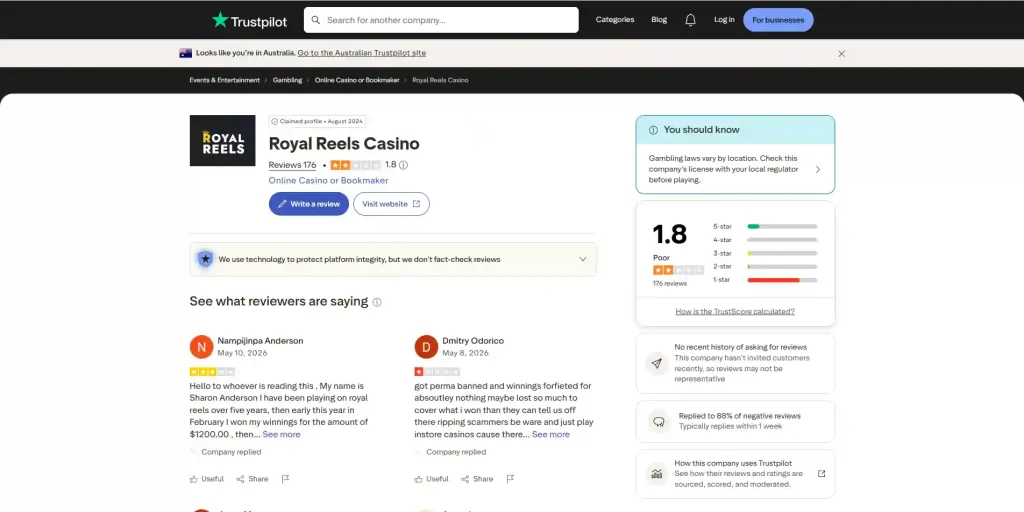
Task: Go to Online Casino or Bookmaker breadcrumb
Action: point(357,80)
